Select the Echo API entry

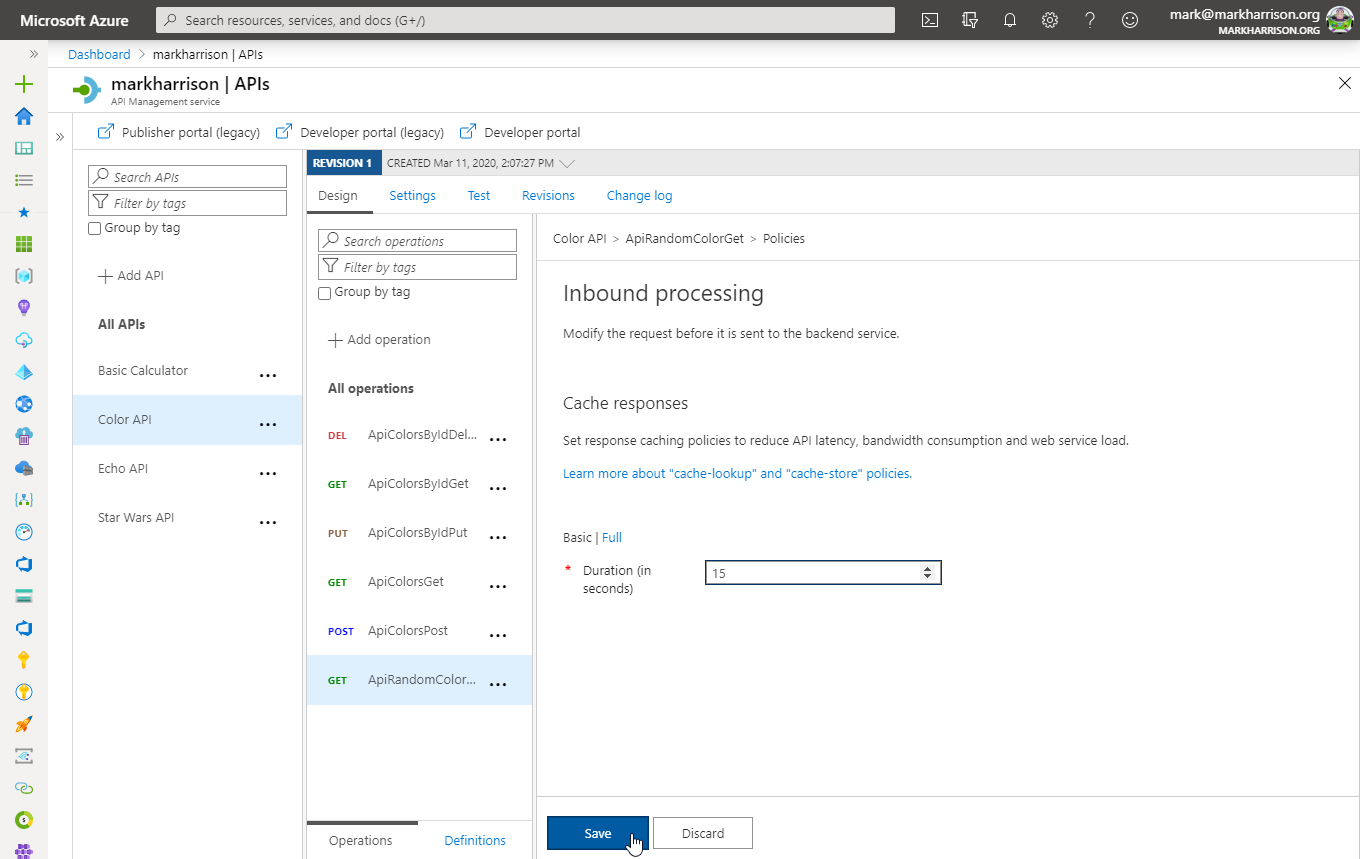187,469
